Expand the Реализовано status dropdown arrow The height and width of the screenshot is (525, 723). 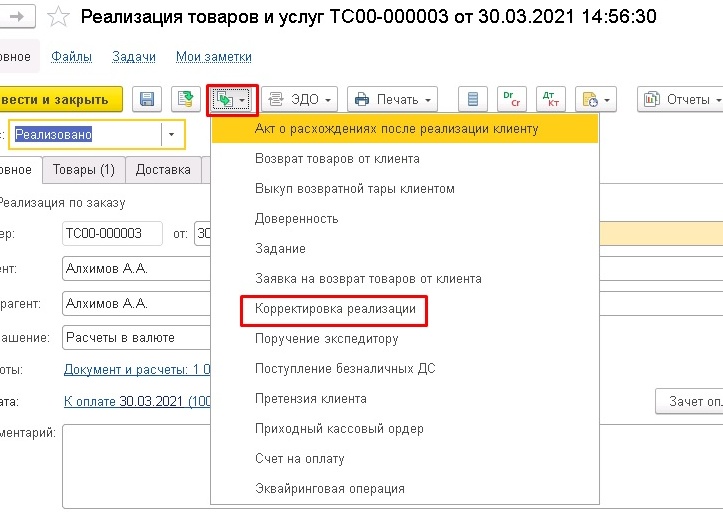pyautogui.click(x=172, y=135)
